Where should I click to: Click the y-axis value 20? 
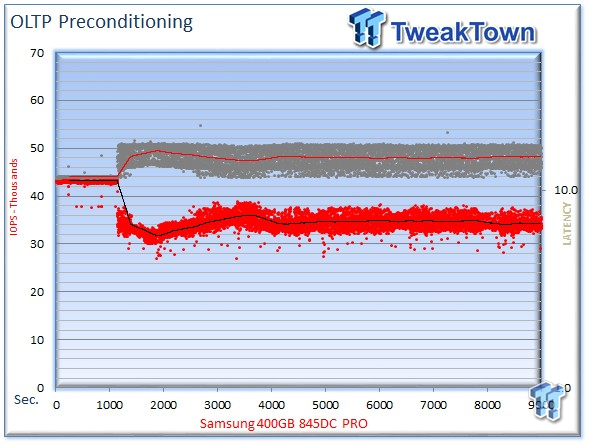tap(37, 292)
